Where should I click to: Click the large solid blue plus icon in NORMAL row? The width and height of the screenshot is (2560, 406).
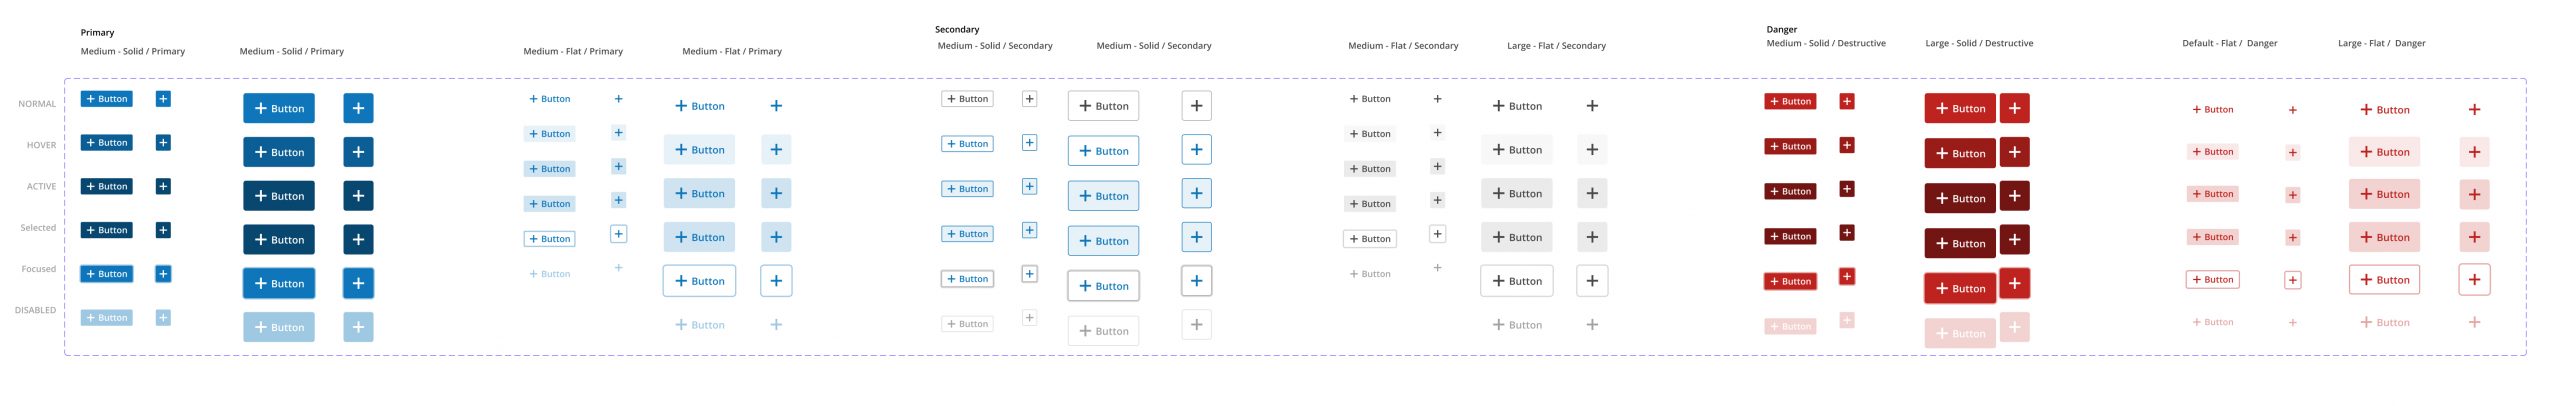pos(358,108)
